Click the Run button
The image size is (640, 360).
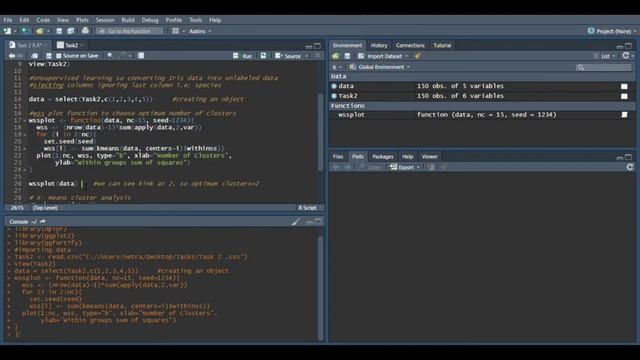(x=243, y=56)
